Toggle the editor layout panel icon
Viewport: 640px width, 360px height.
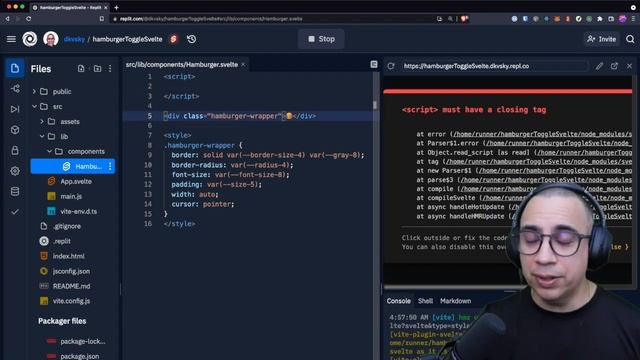pyautogui.click(x=374, y=64)
